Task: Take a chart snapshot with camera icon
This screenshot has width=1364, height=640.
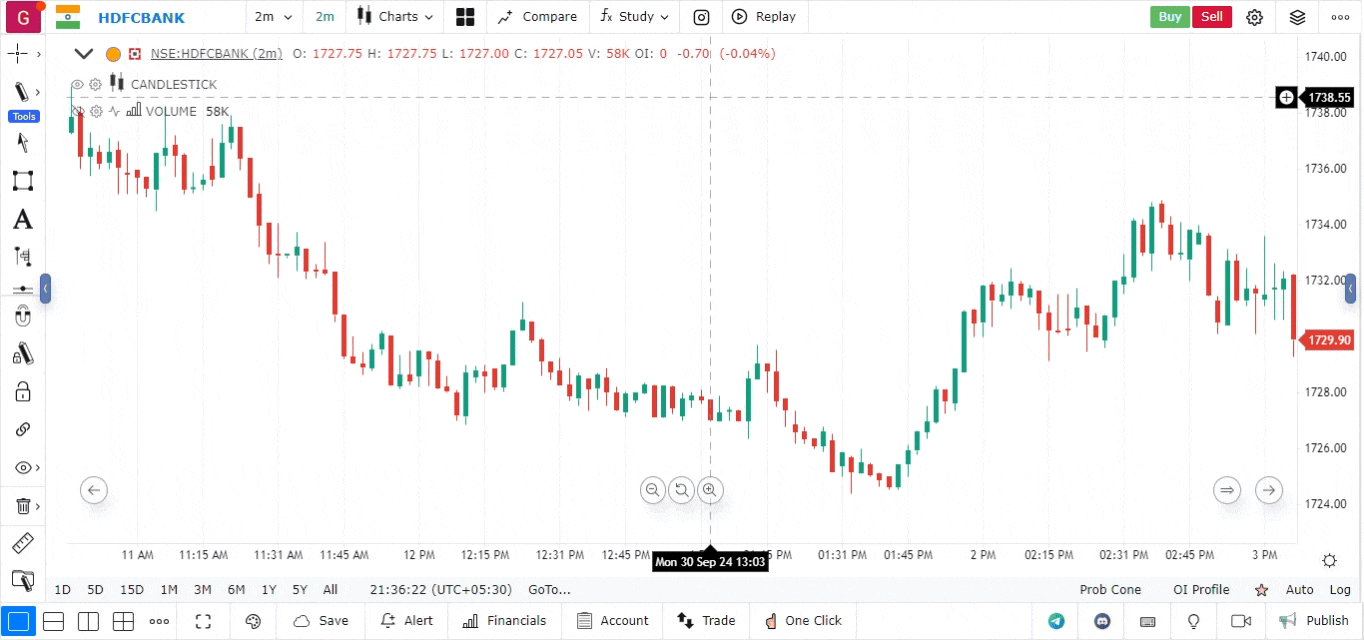Action: tap(702, 17)
